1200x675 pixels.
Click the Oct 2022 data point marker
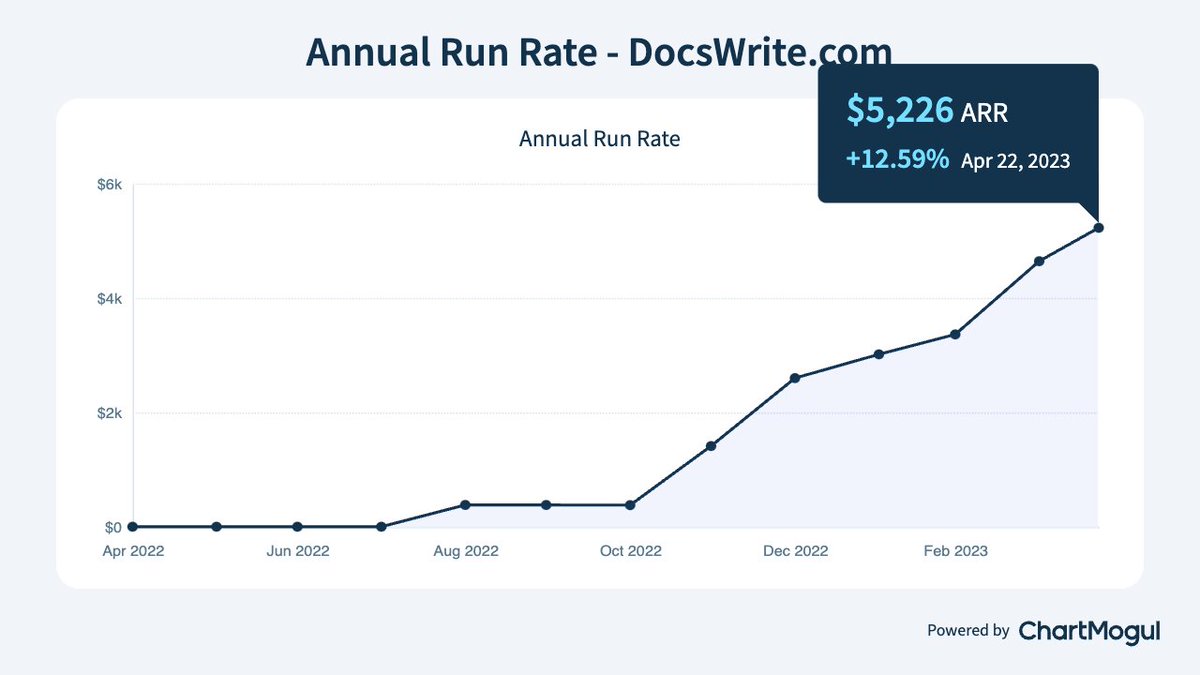click(x=630, y=505)
